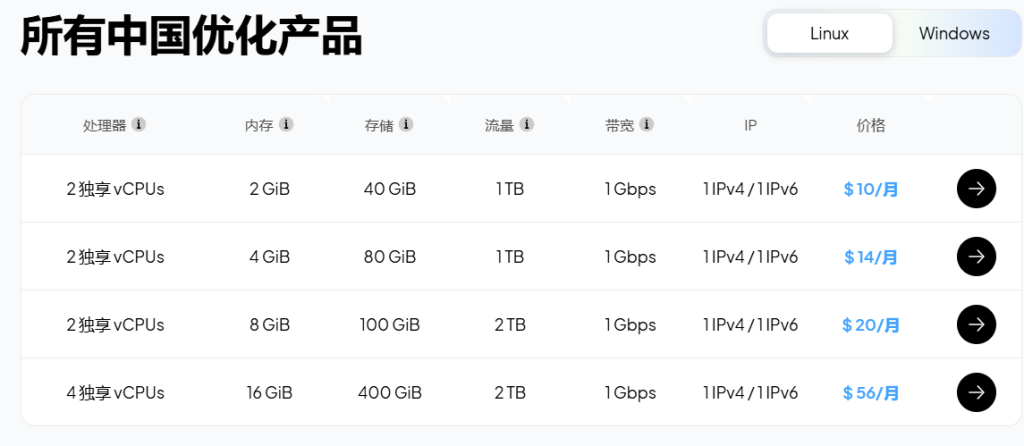Click the arrow button for the $56/月 plan
The image size is (1024, 446).
[976, 392]
